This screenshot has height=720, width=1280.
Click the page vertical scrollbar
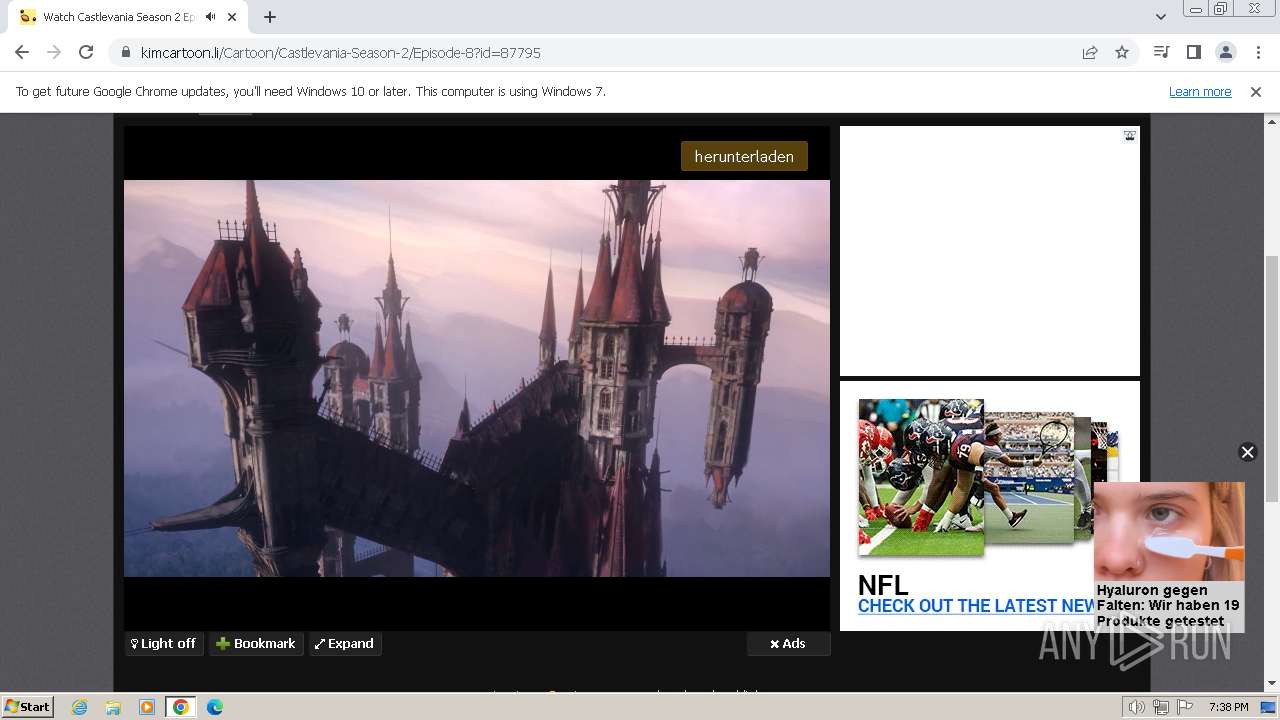pyautogui.click(x=1272, y=378)
